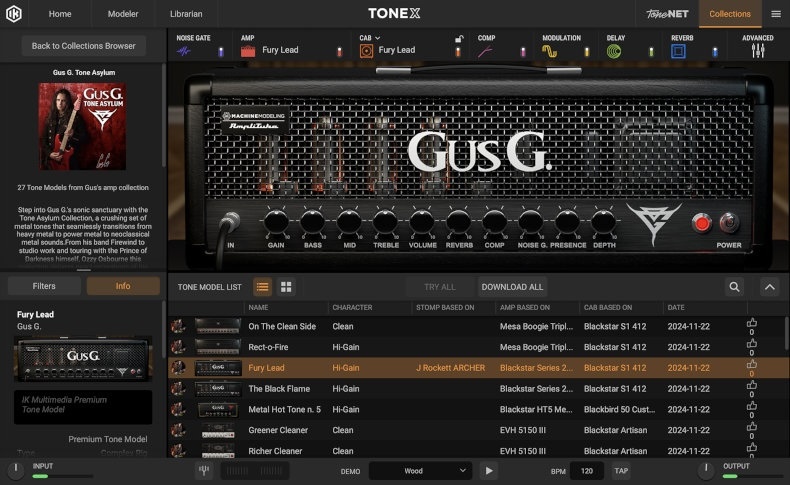Image resolution: width=790 pixels, height=485 pixels.
Task: Like the Greener Cleaner tone
Action: pyautogui.click(x=751, y=427)
